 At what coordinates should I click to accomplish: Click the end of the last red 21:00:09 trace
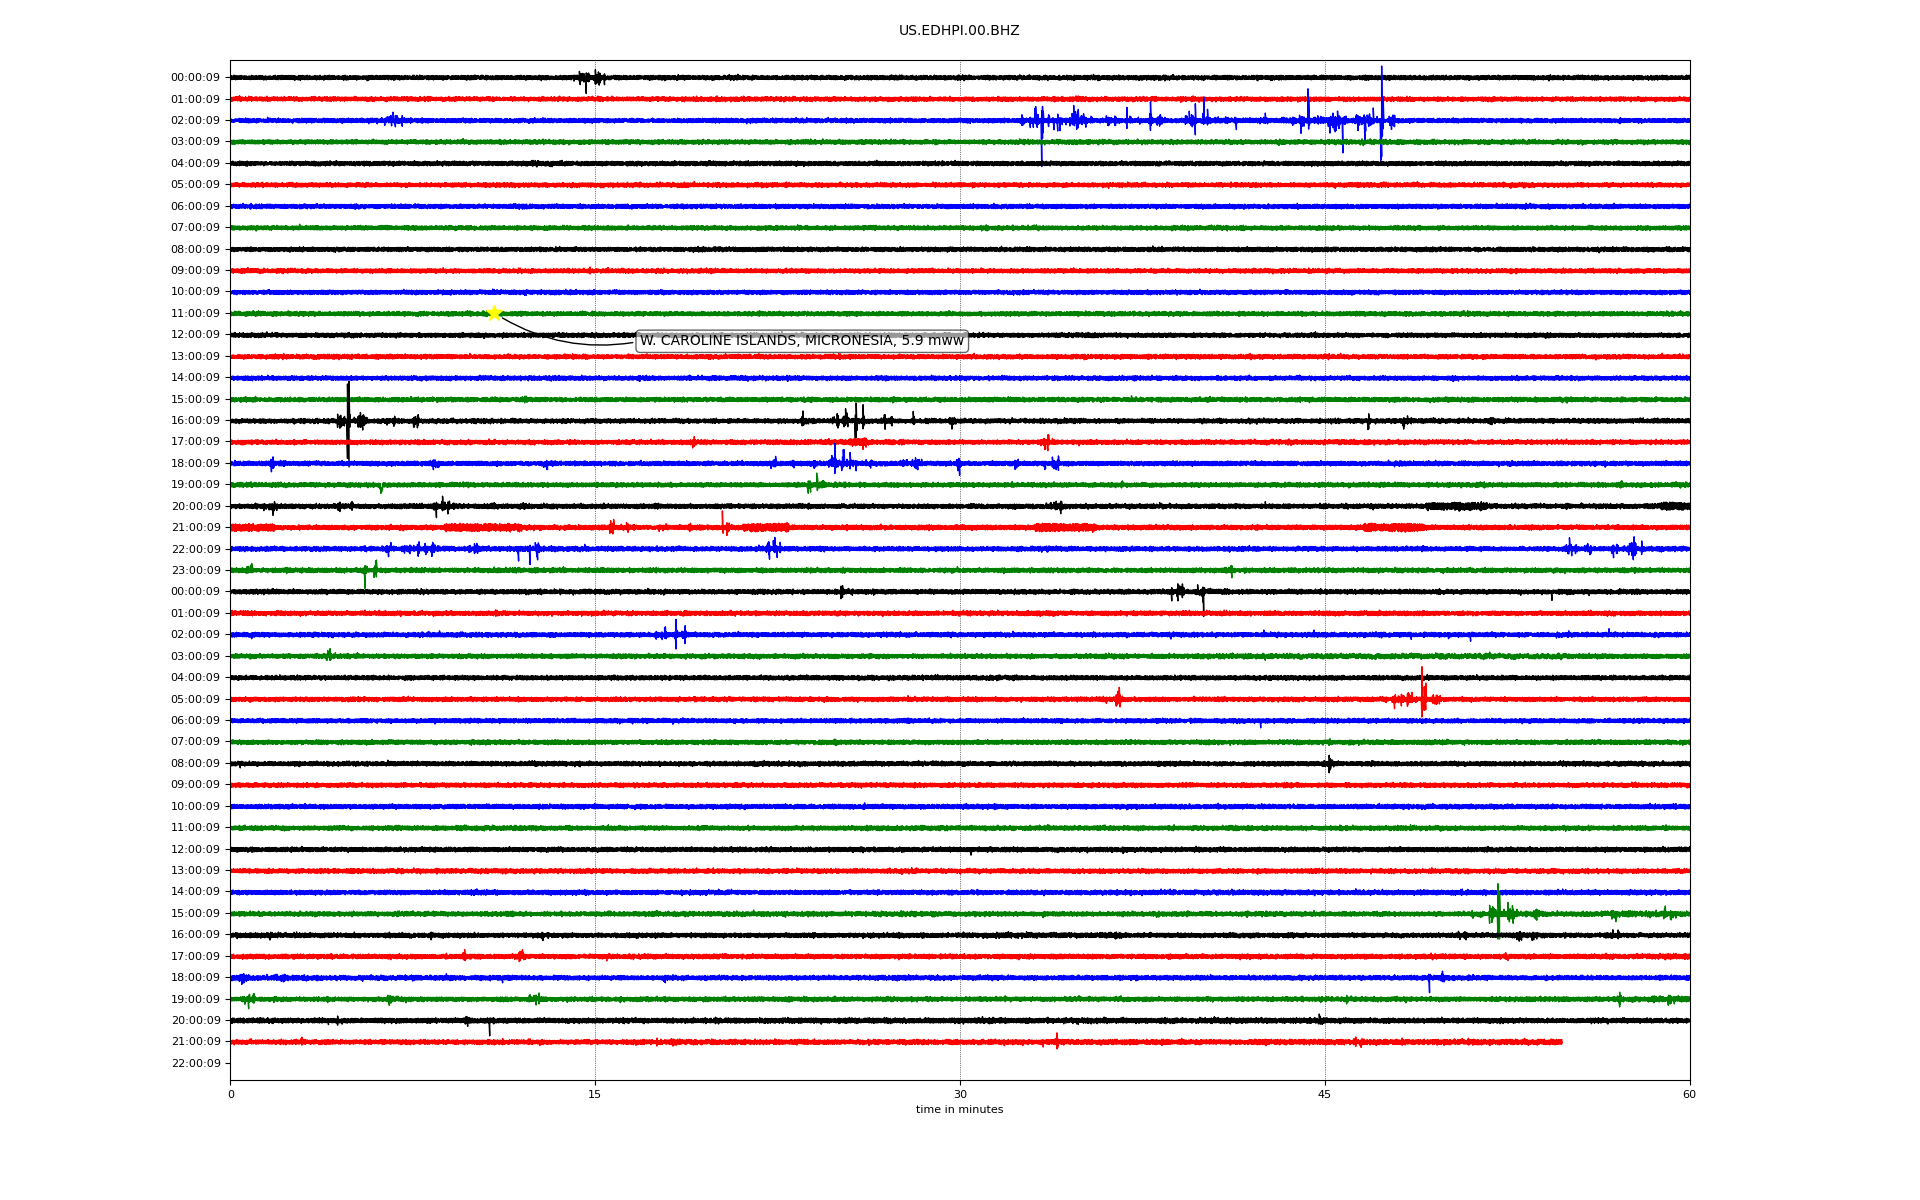1560,1042
